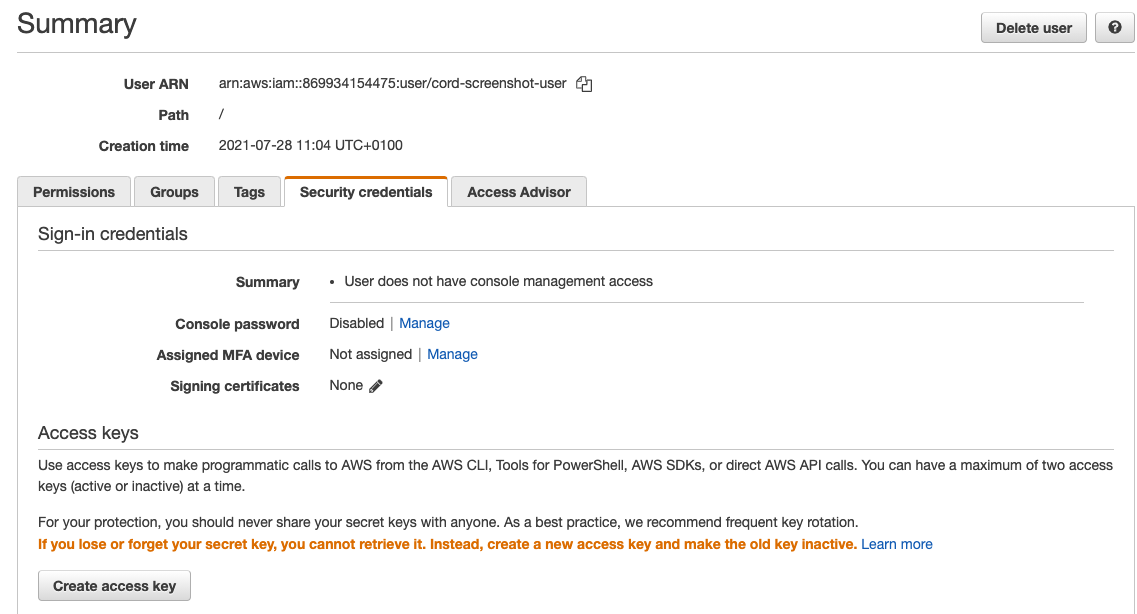Manage the assigned MFA device
The image size is (1137, 614).
click(x=452, y=354)
